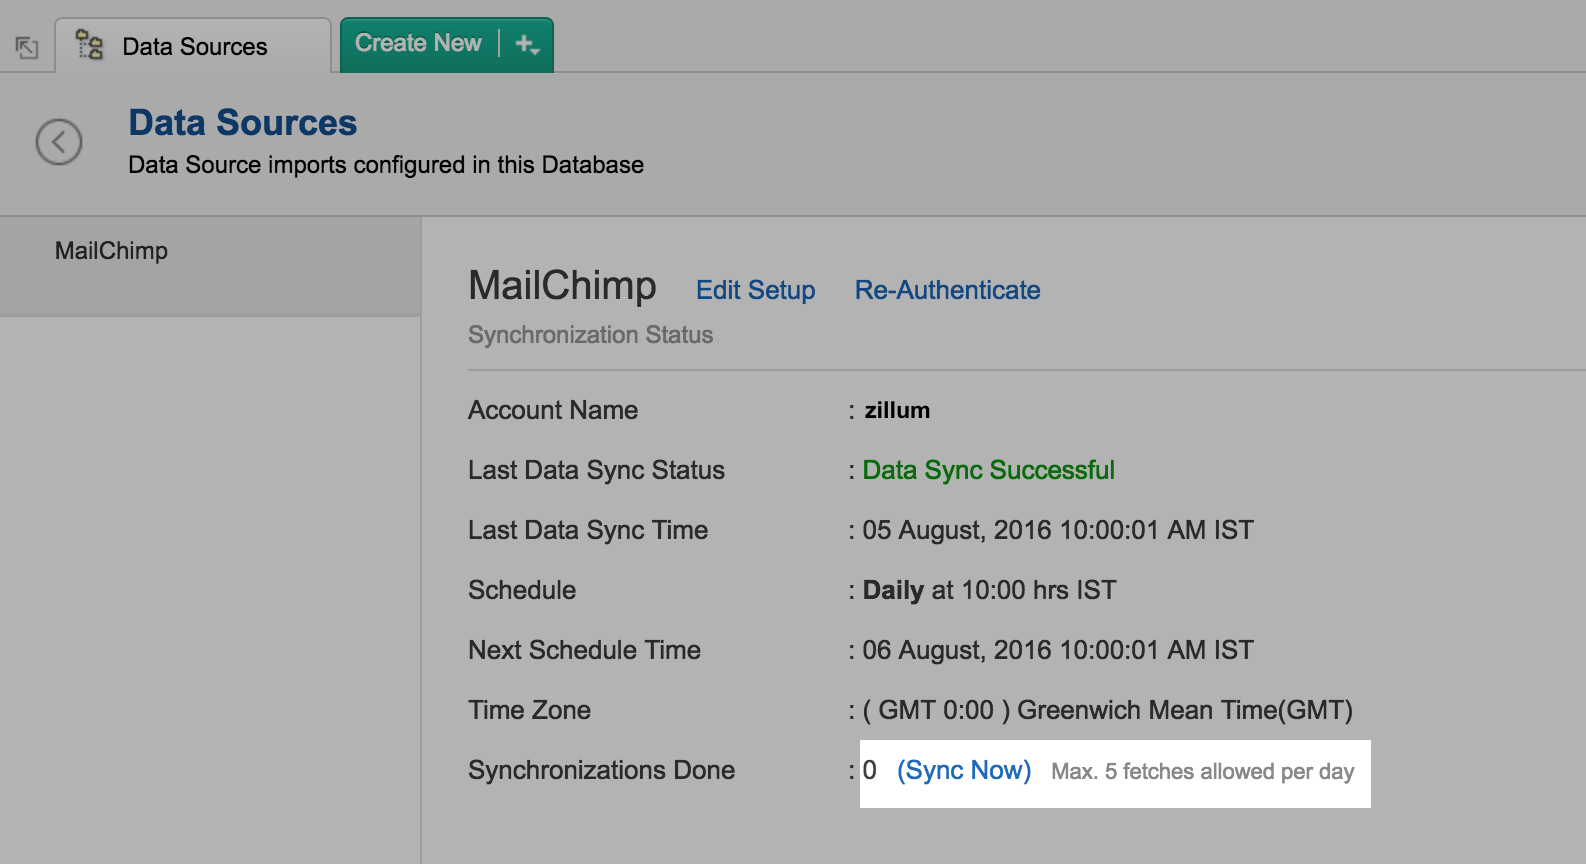Go back using the circled arrow icon
The height and width of the screenshot is (864, 1586).
pyautogui.click(x=59, y=142)
